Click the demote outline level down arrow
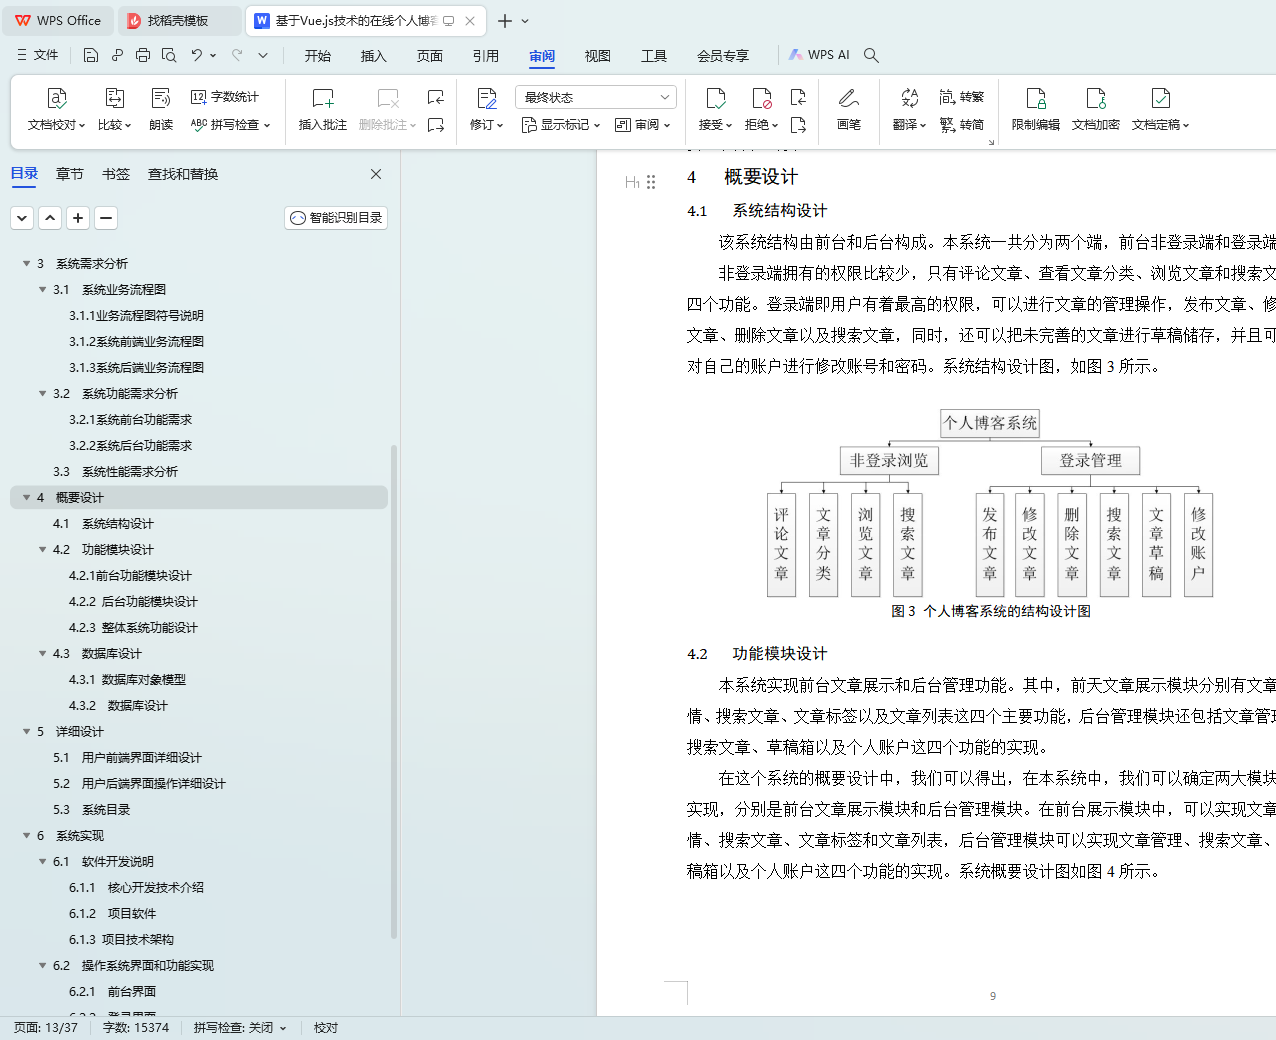 tap(22, 218)
